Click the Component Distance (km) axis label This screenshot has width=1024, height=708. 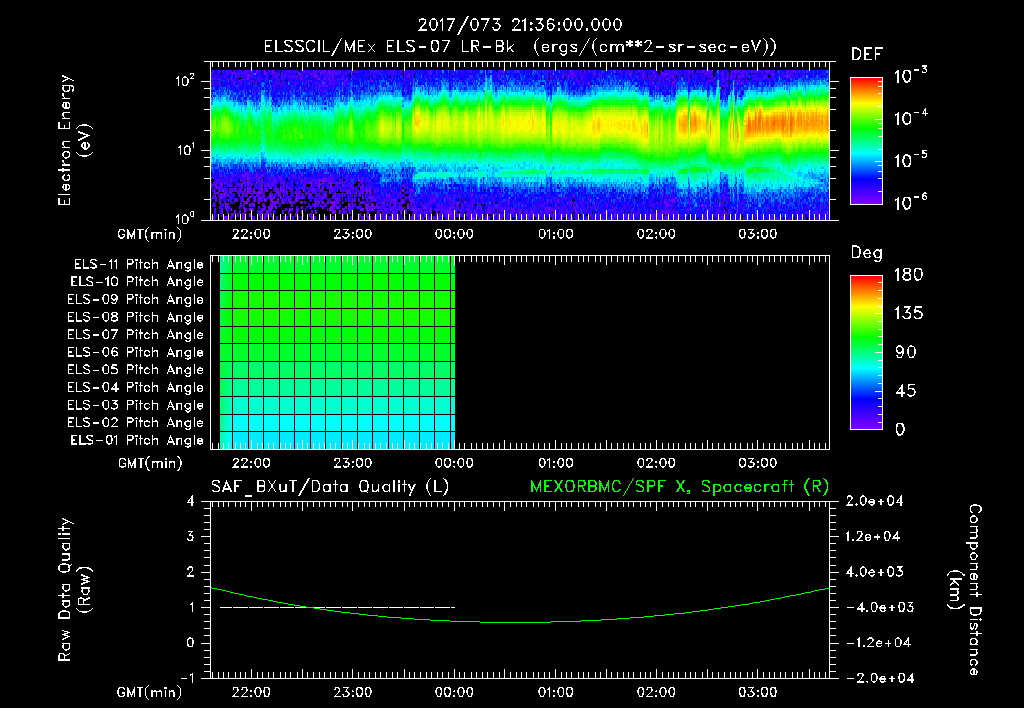point(965,590)
